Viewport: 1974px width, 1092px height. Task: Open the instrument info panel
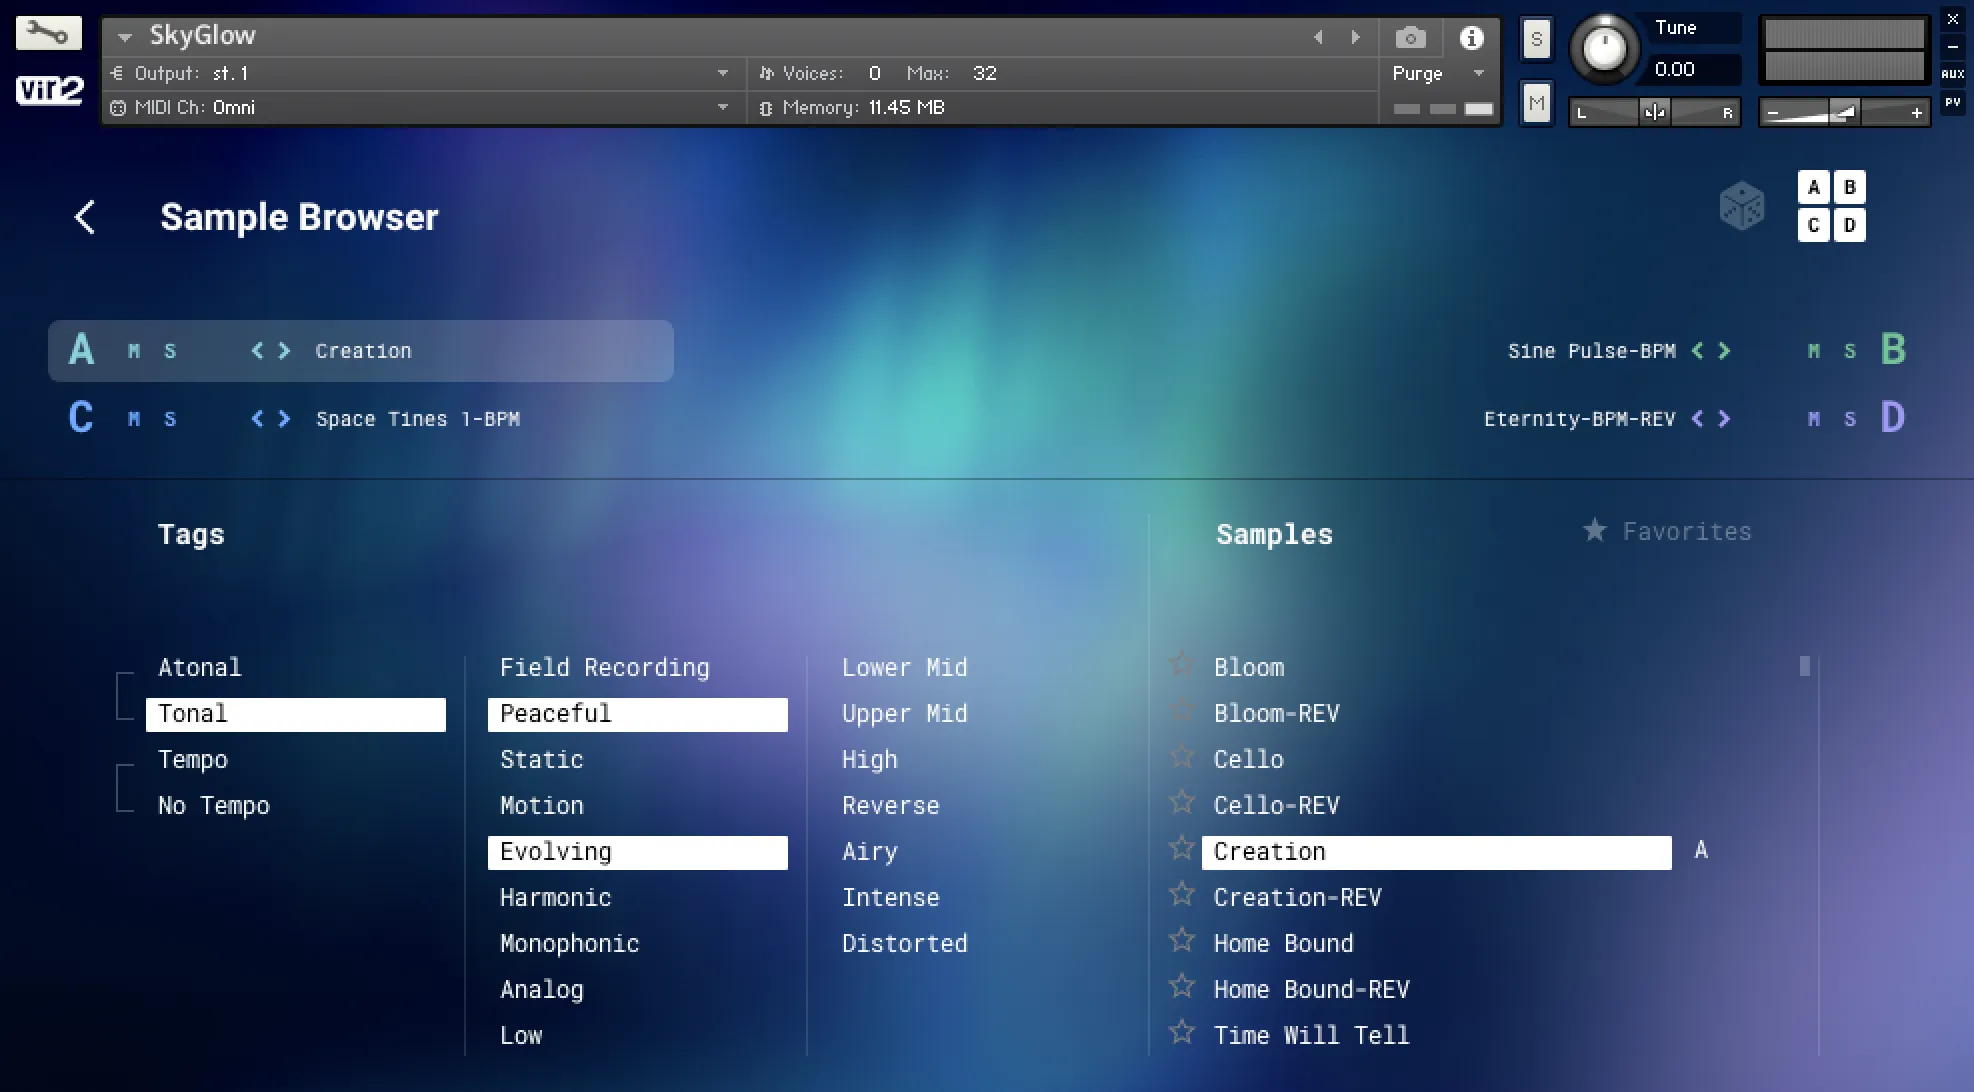tap(1470, 37)
